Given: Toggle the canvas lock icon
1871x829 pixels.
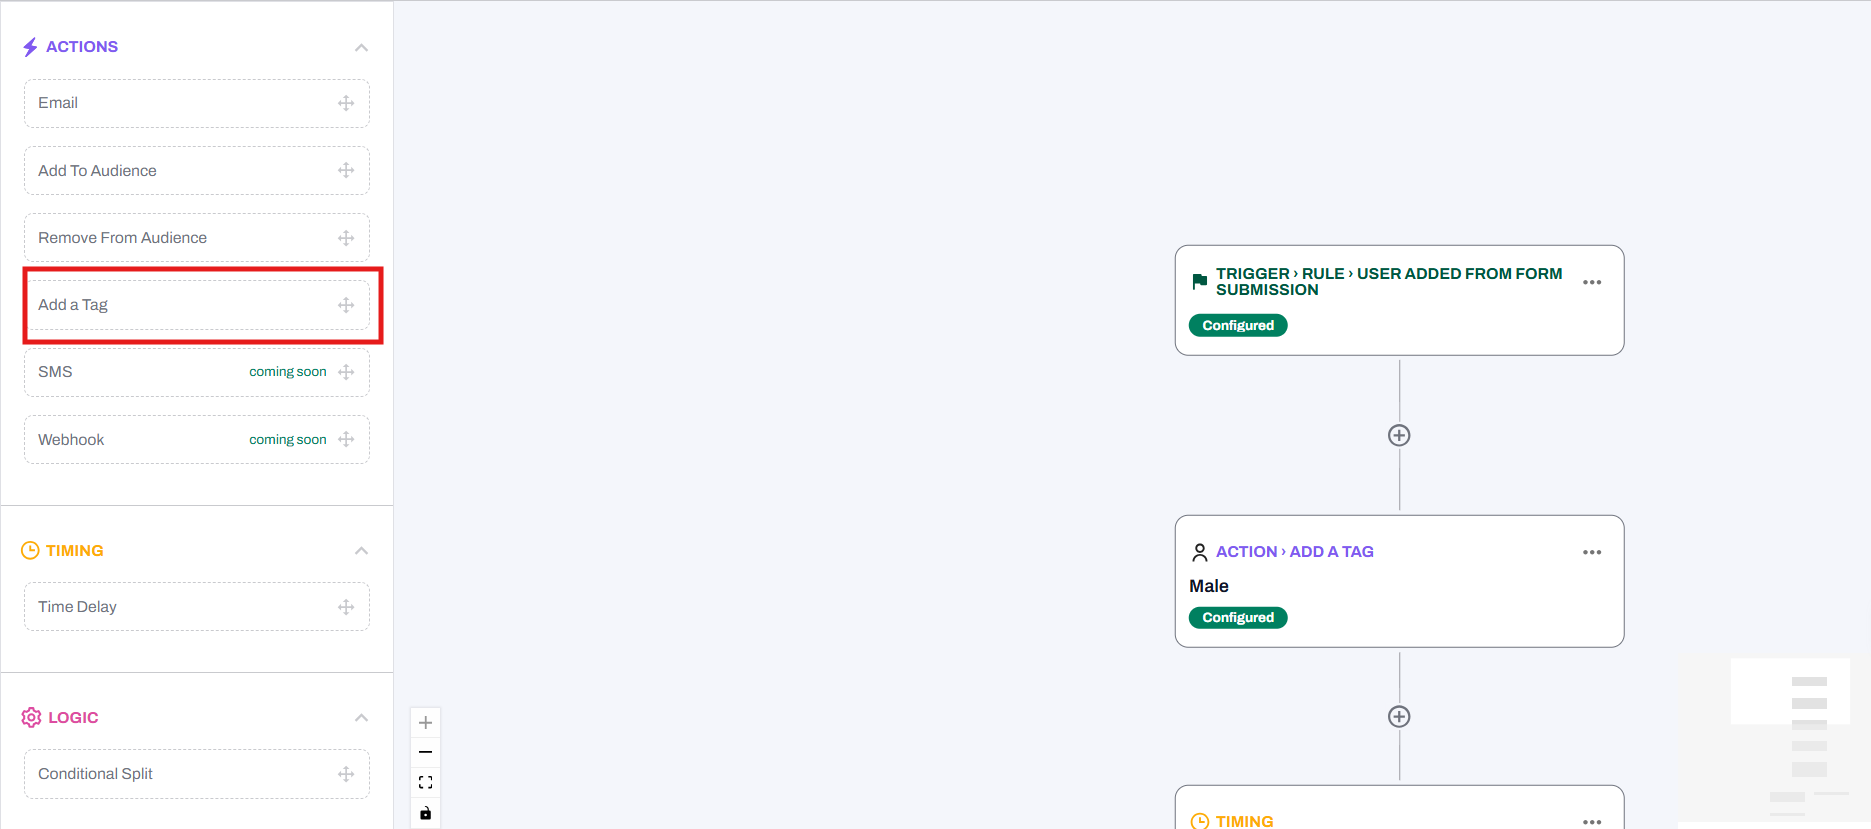Looking at the screenshot, I should click(x=425, y=813).
